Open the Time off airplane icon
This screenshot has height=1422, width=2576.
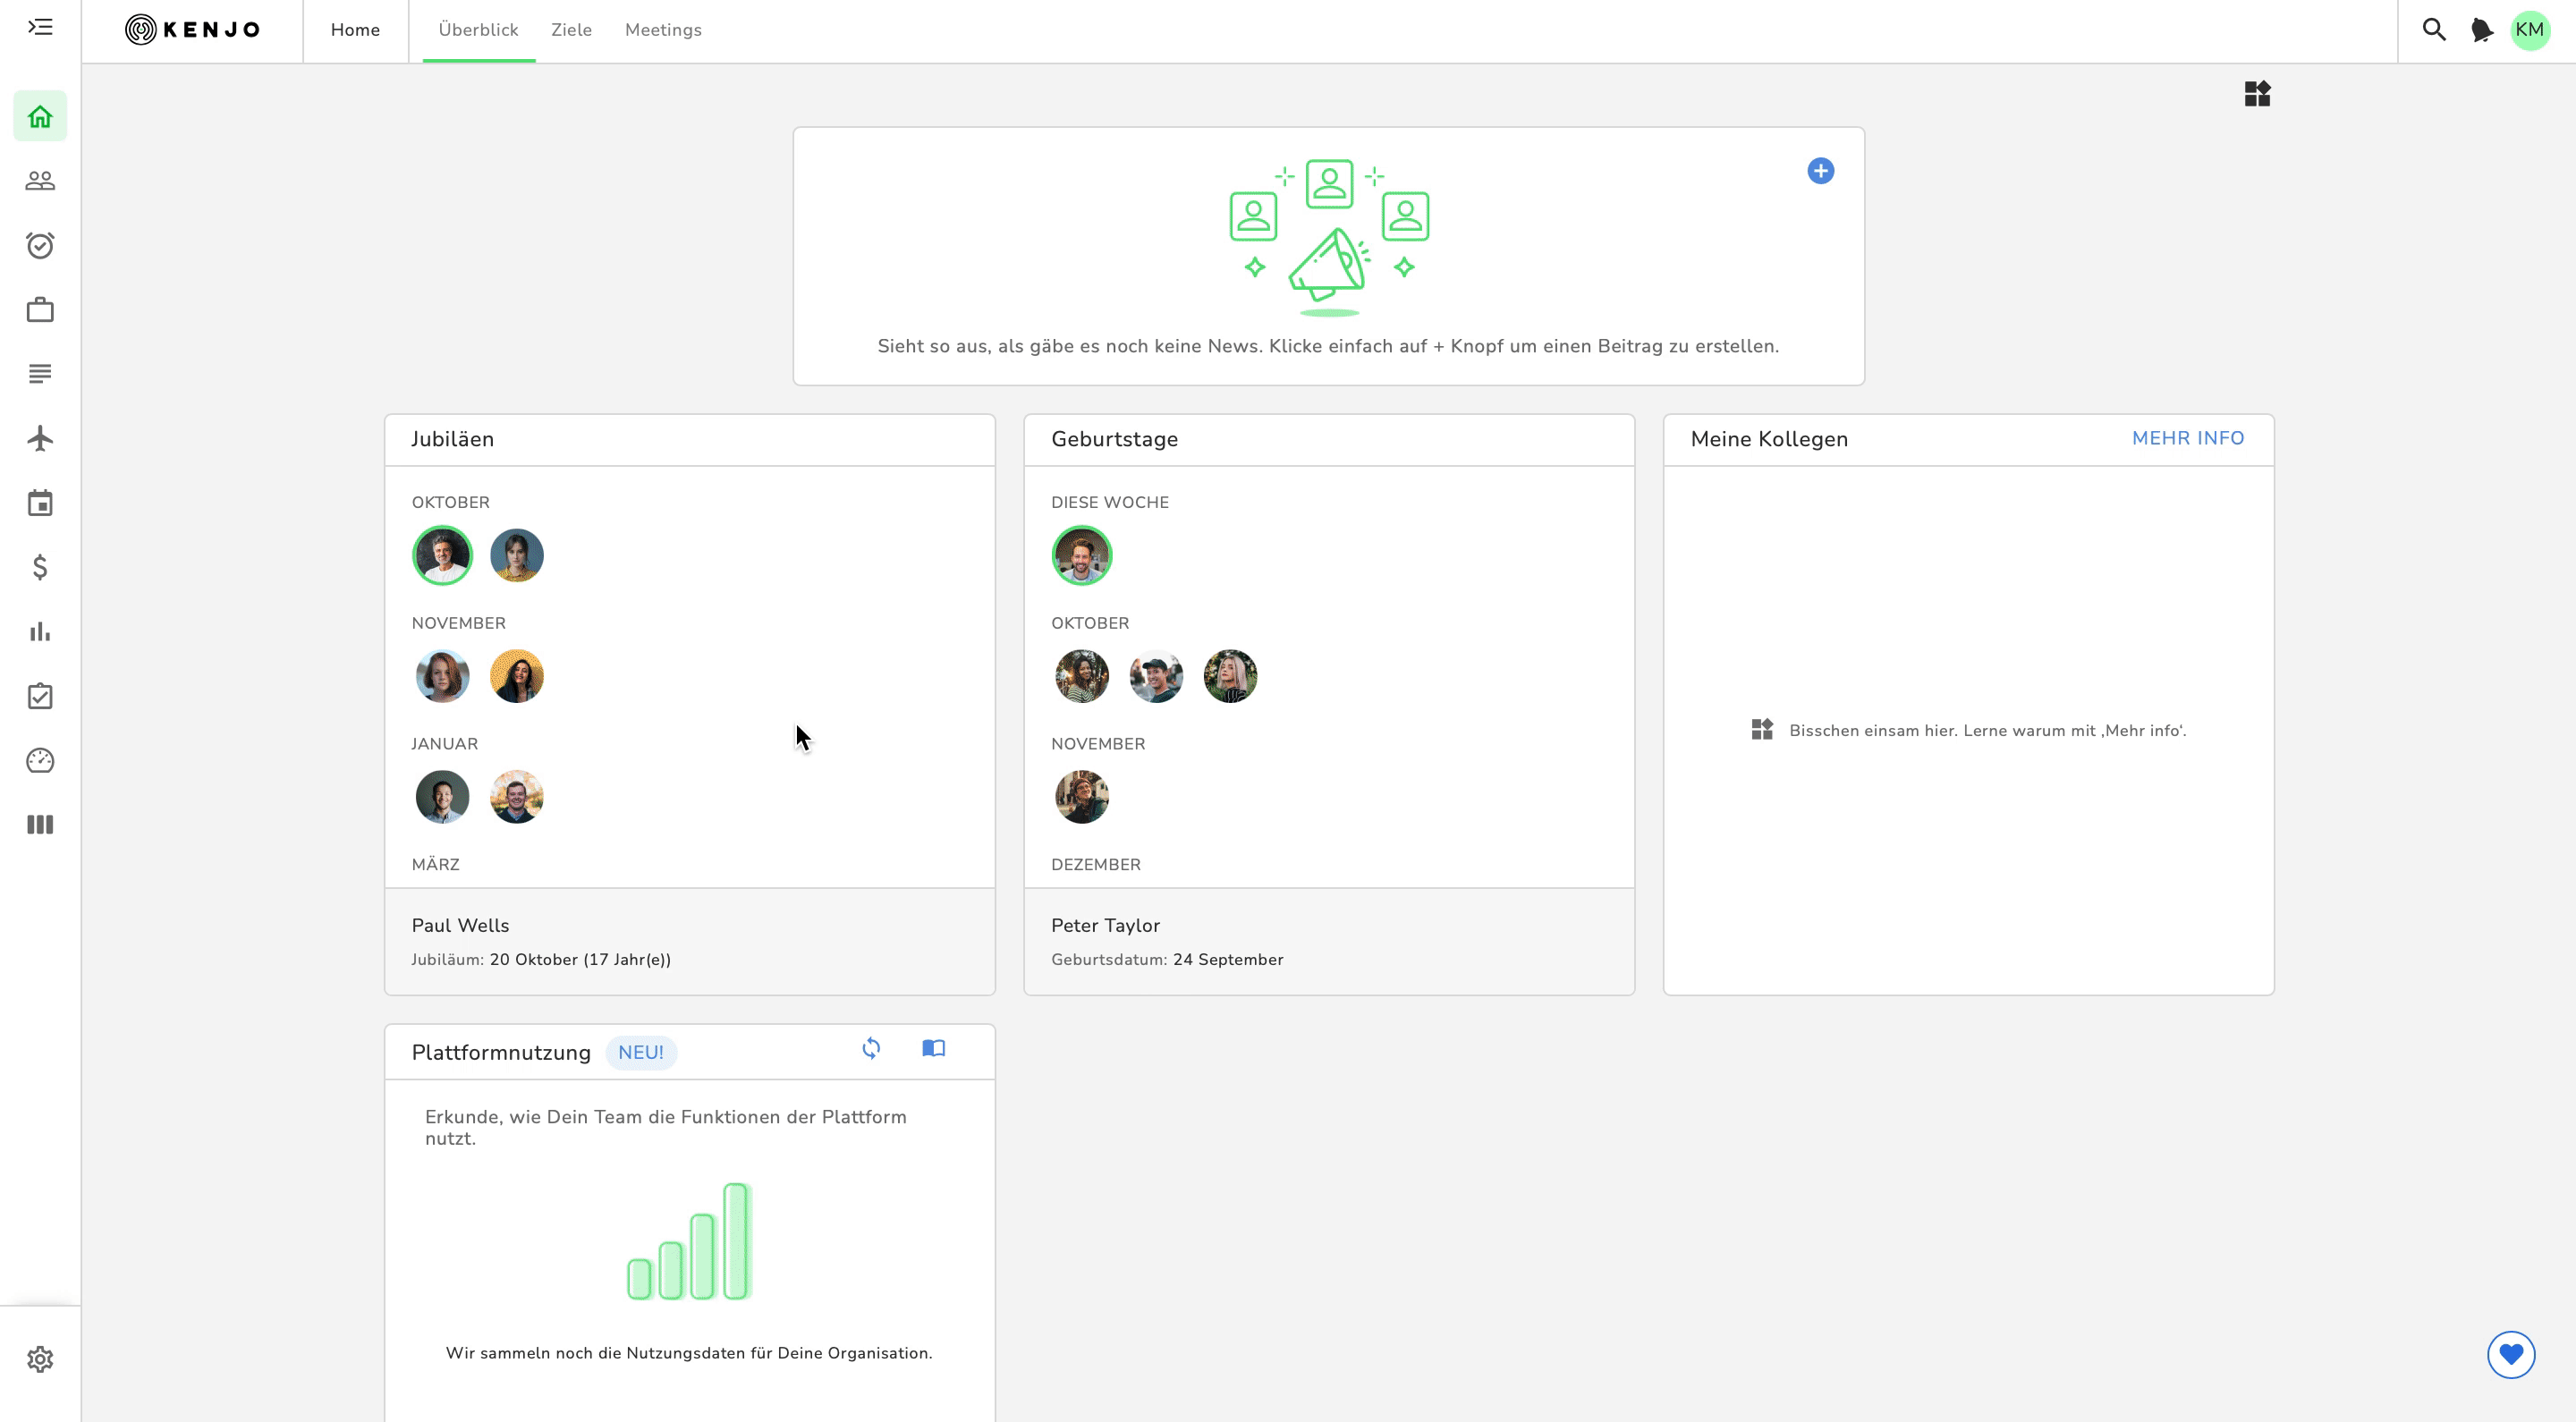pos(40,438)
